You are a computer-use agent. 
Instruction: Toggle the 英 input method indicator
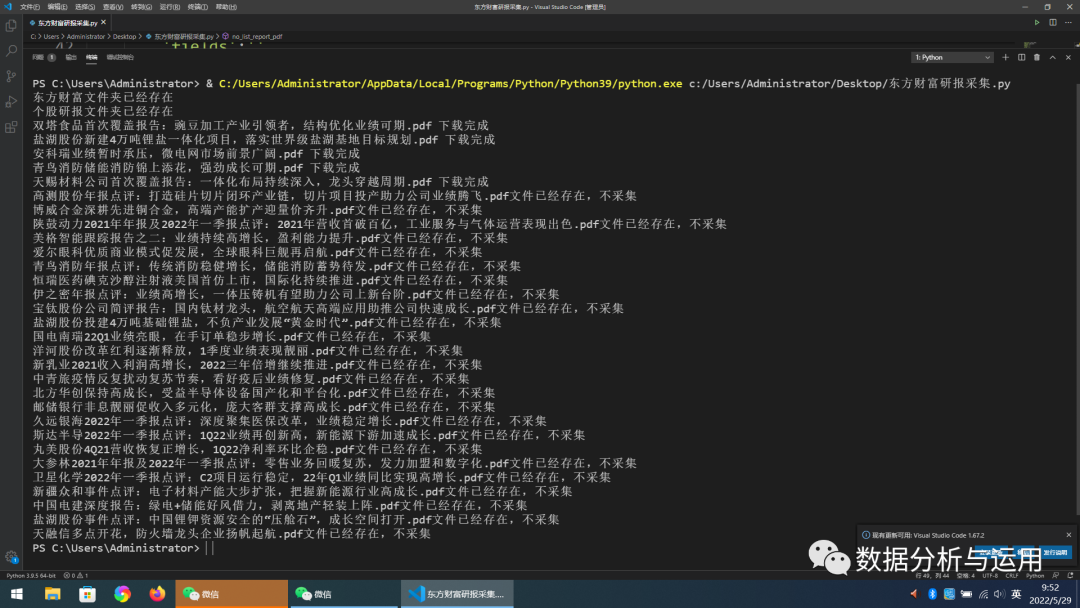point(1016,594)
